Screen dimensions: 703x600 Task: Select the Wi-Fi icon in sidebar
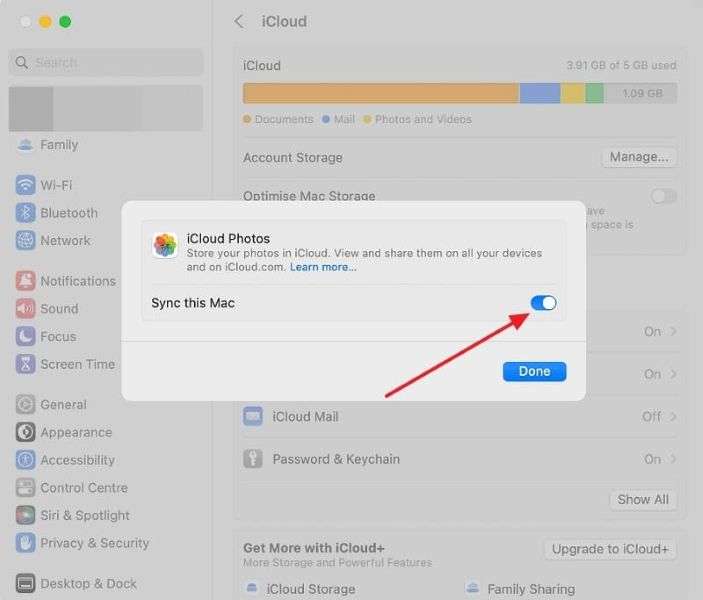pos(26,185)
